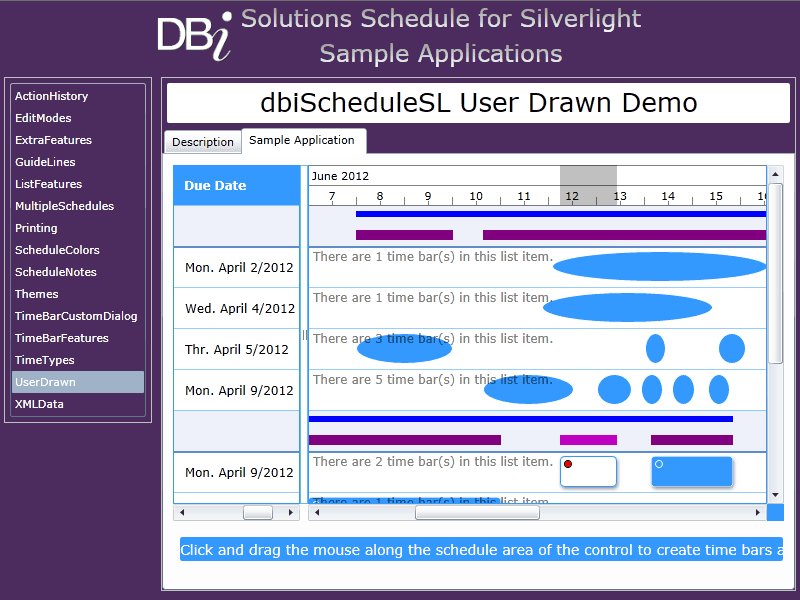Click the Due Date column header
The width and height of the screenshot is (800, 600).
coord(237,185)
